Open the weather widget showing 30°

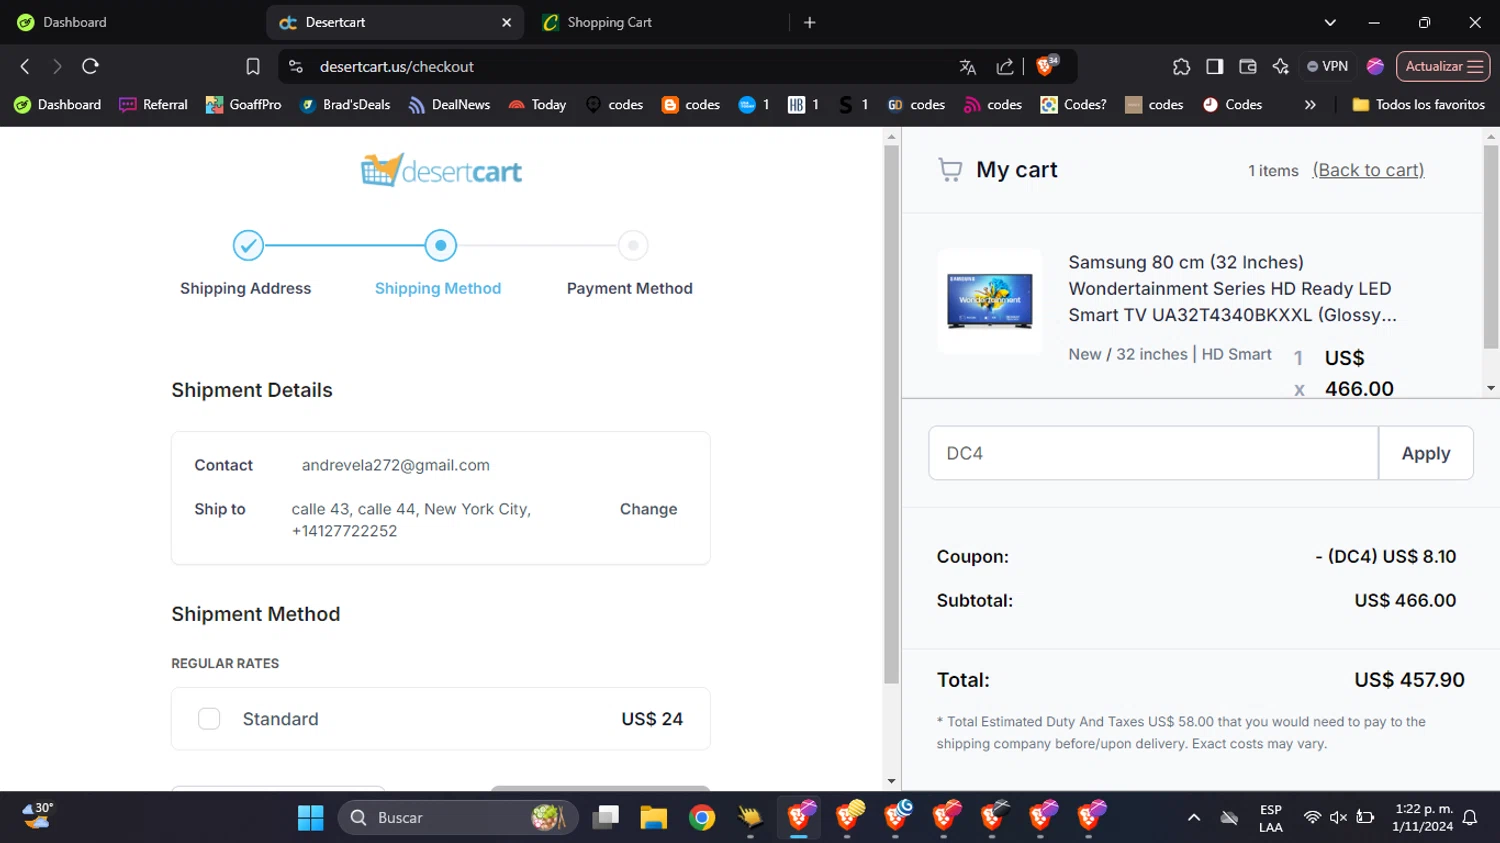tap(38, 816)
